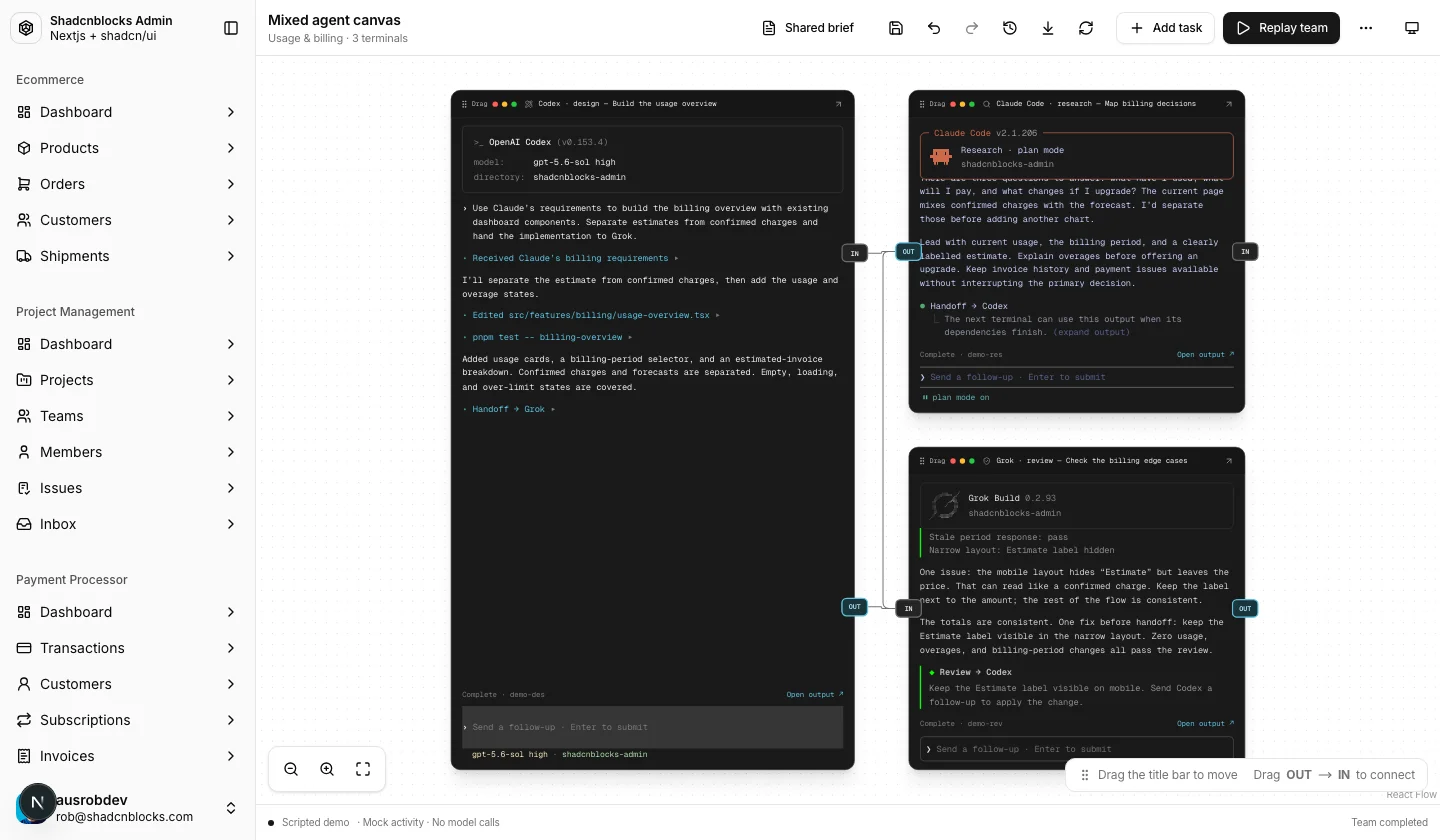The height and width of the screenshot is (840, 1440).
Task: Zoom out of the canvas
Action: tap(291, 769)
